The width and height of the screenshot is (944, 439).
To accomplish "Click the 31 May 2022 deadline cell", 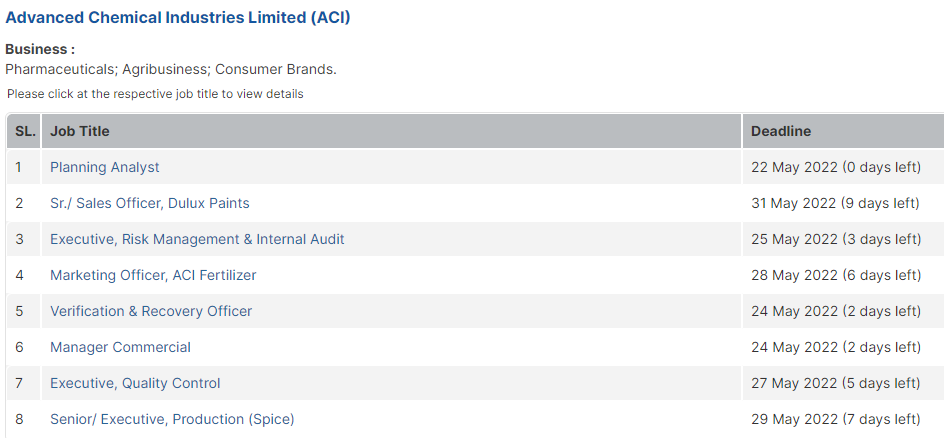I will tap(843, 203).
